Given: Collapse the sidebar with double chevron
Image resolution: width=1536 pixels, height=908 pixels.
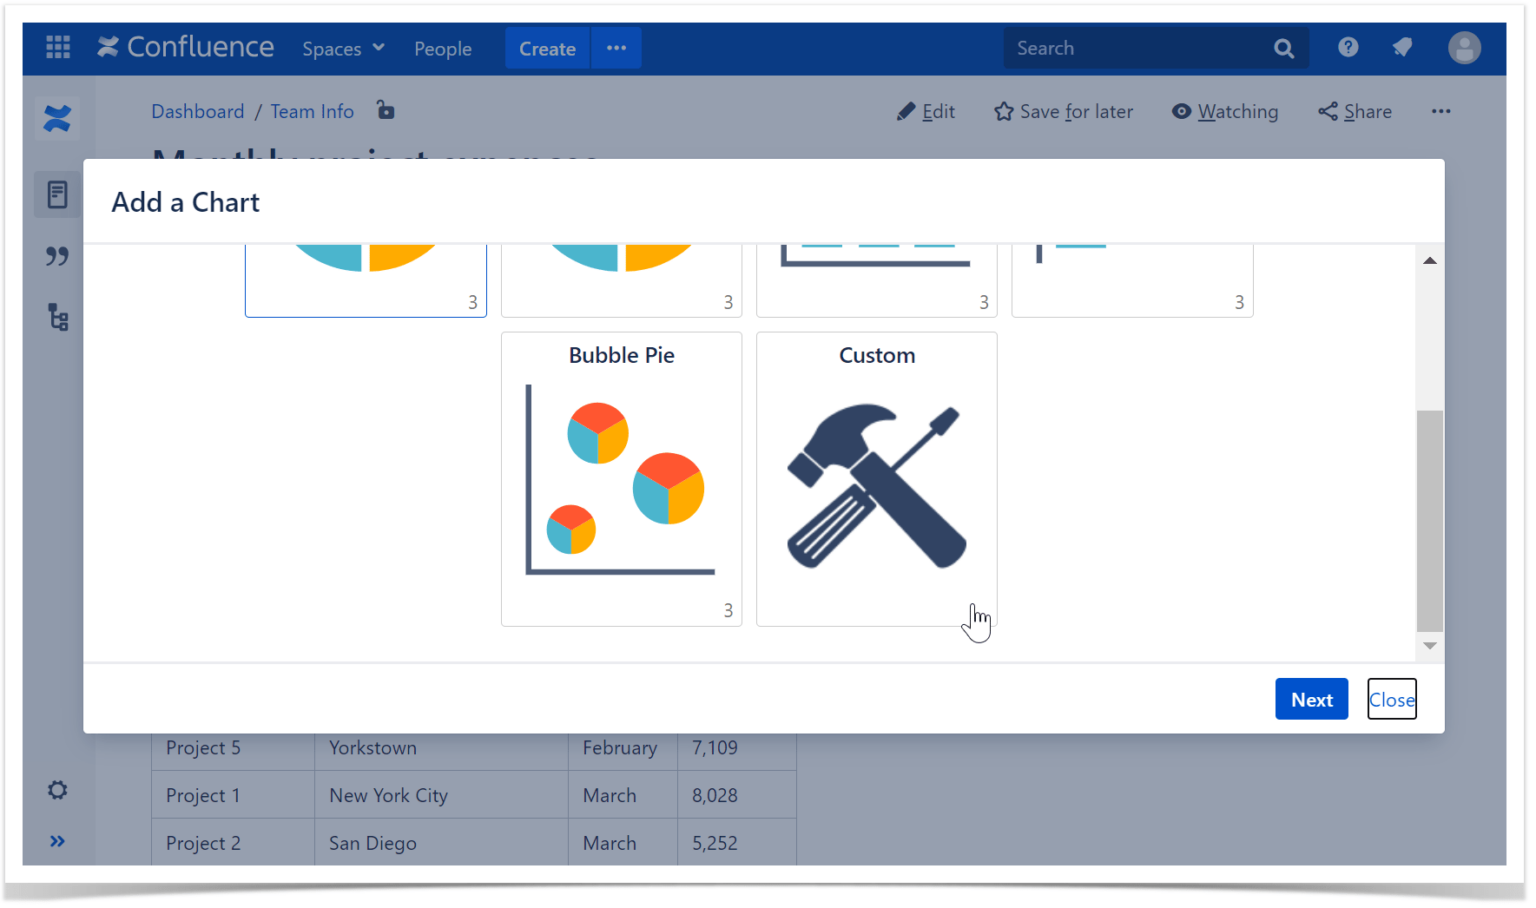Looking at the screenshot, I should tap(57, 841).
